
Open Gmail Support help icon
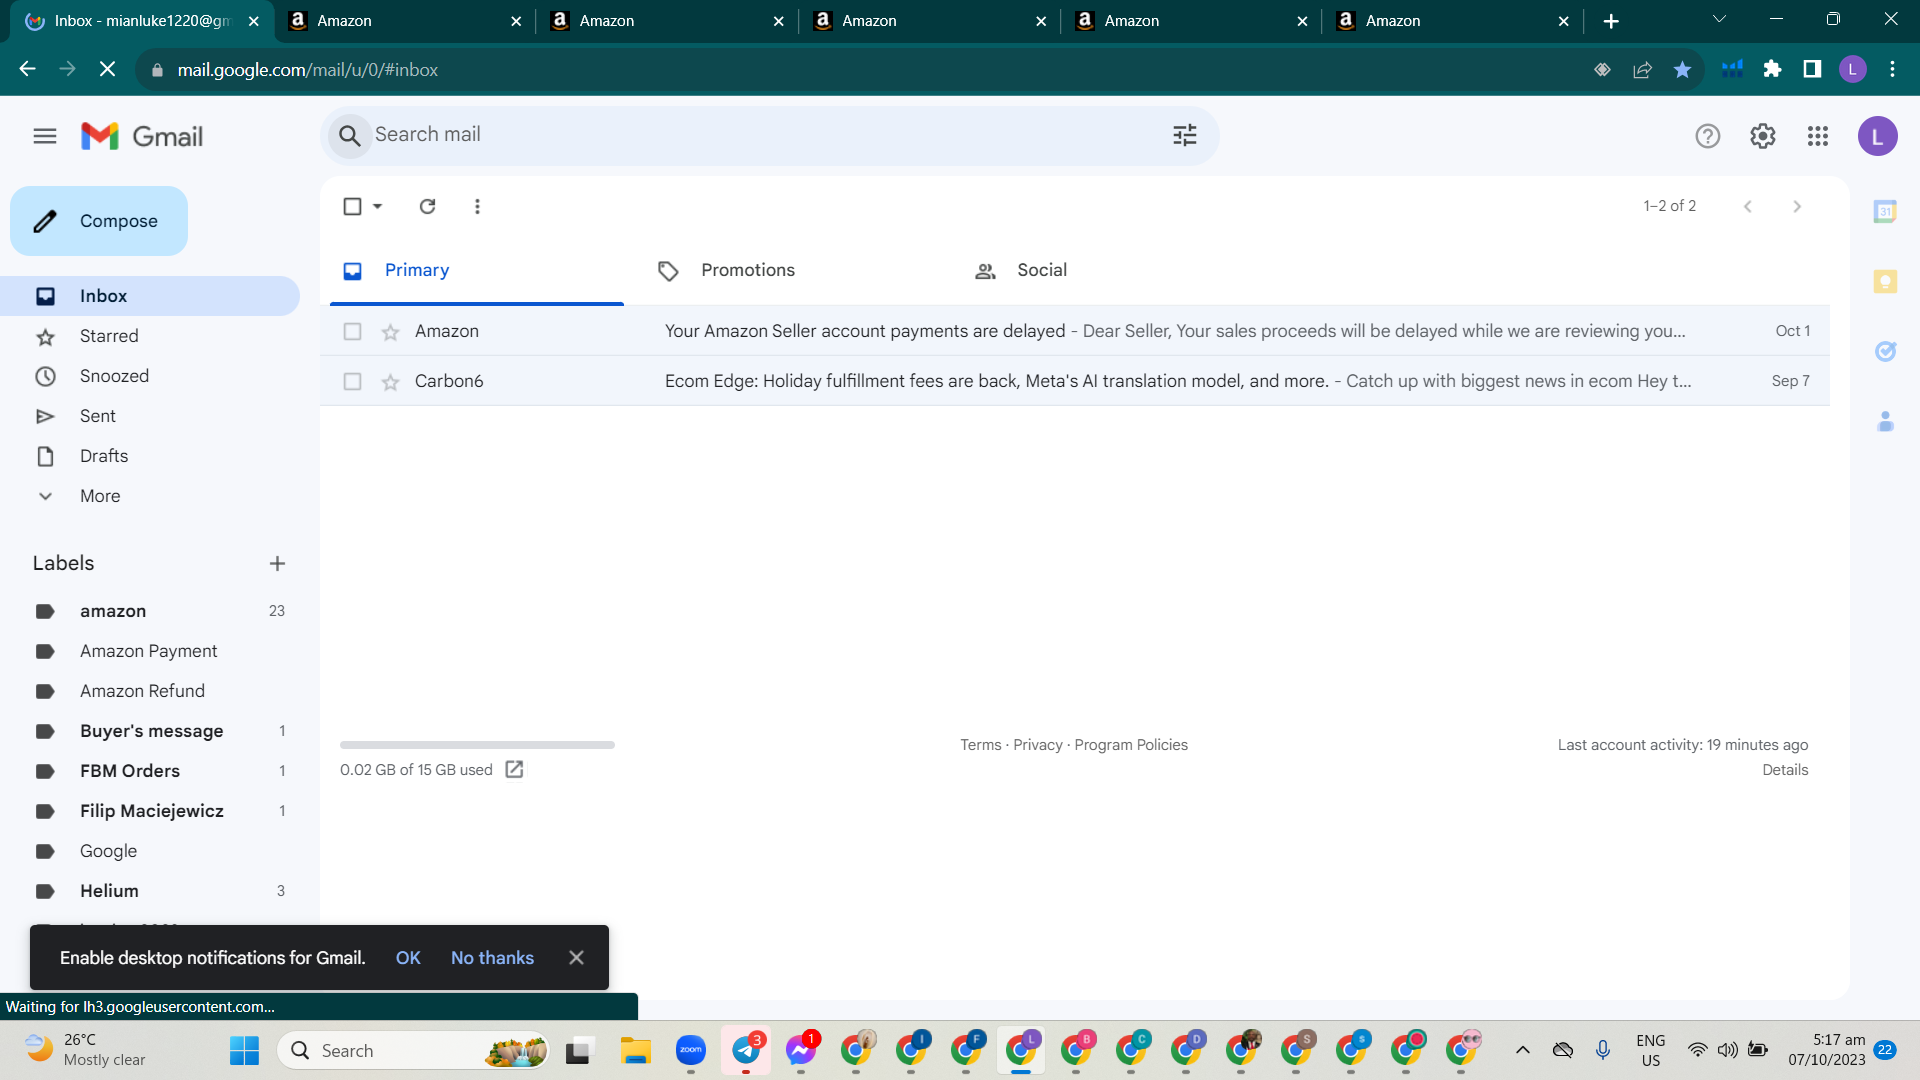coord(1708,136)
